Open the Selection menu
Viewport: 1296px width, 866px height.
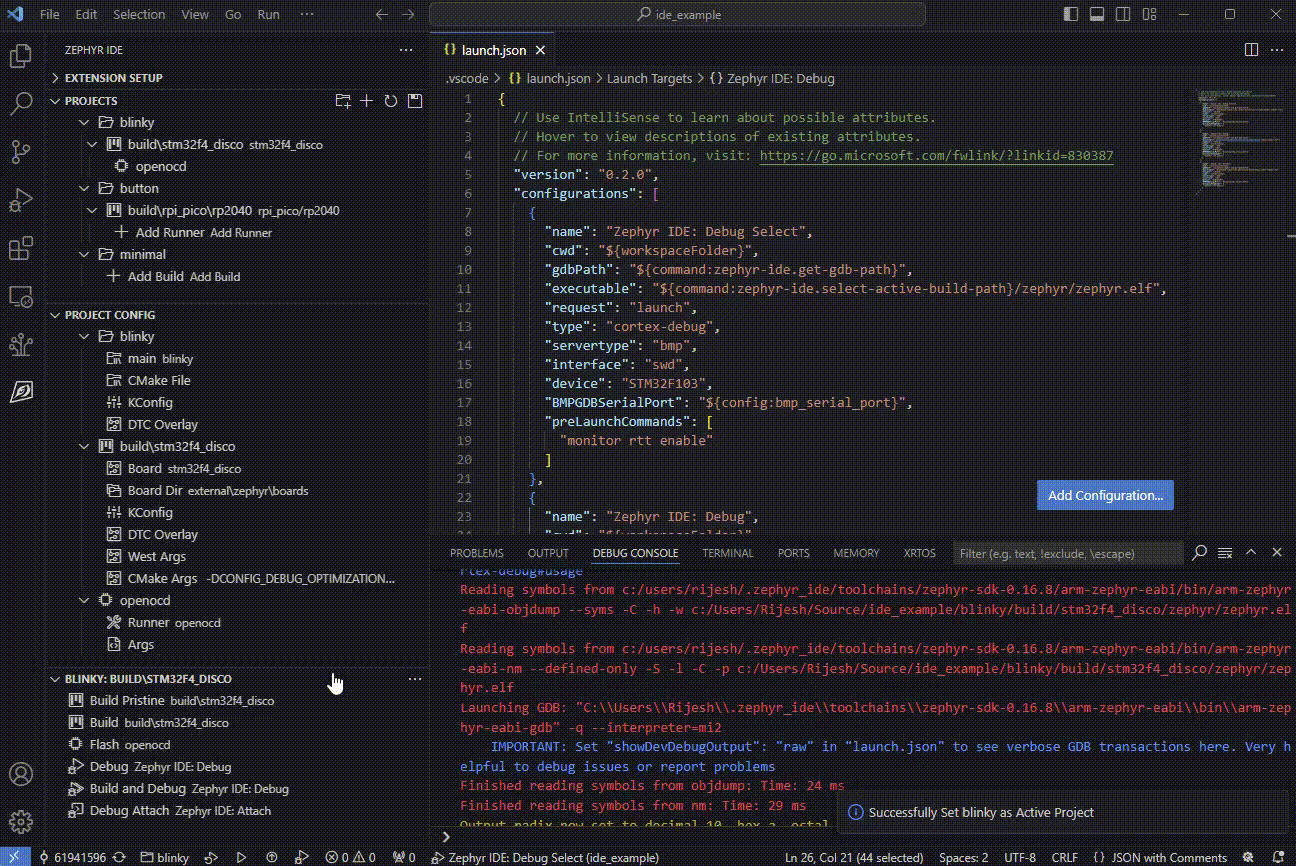(139, 15)
